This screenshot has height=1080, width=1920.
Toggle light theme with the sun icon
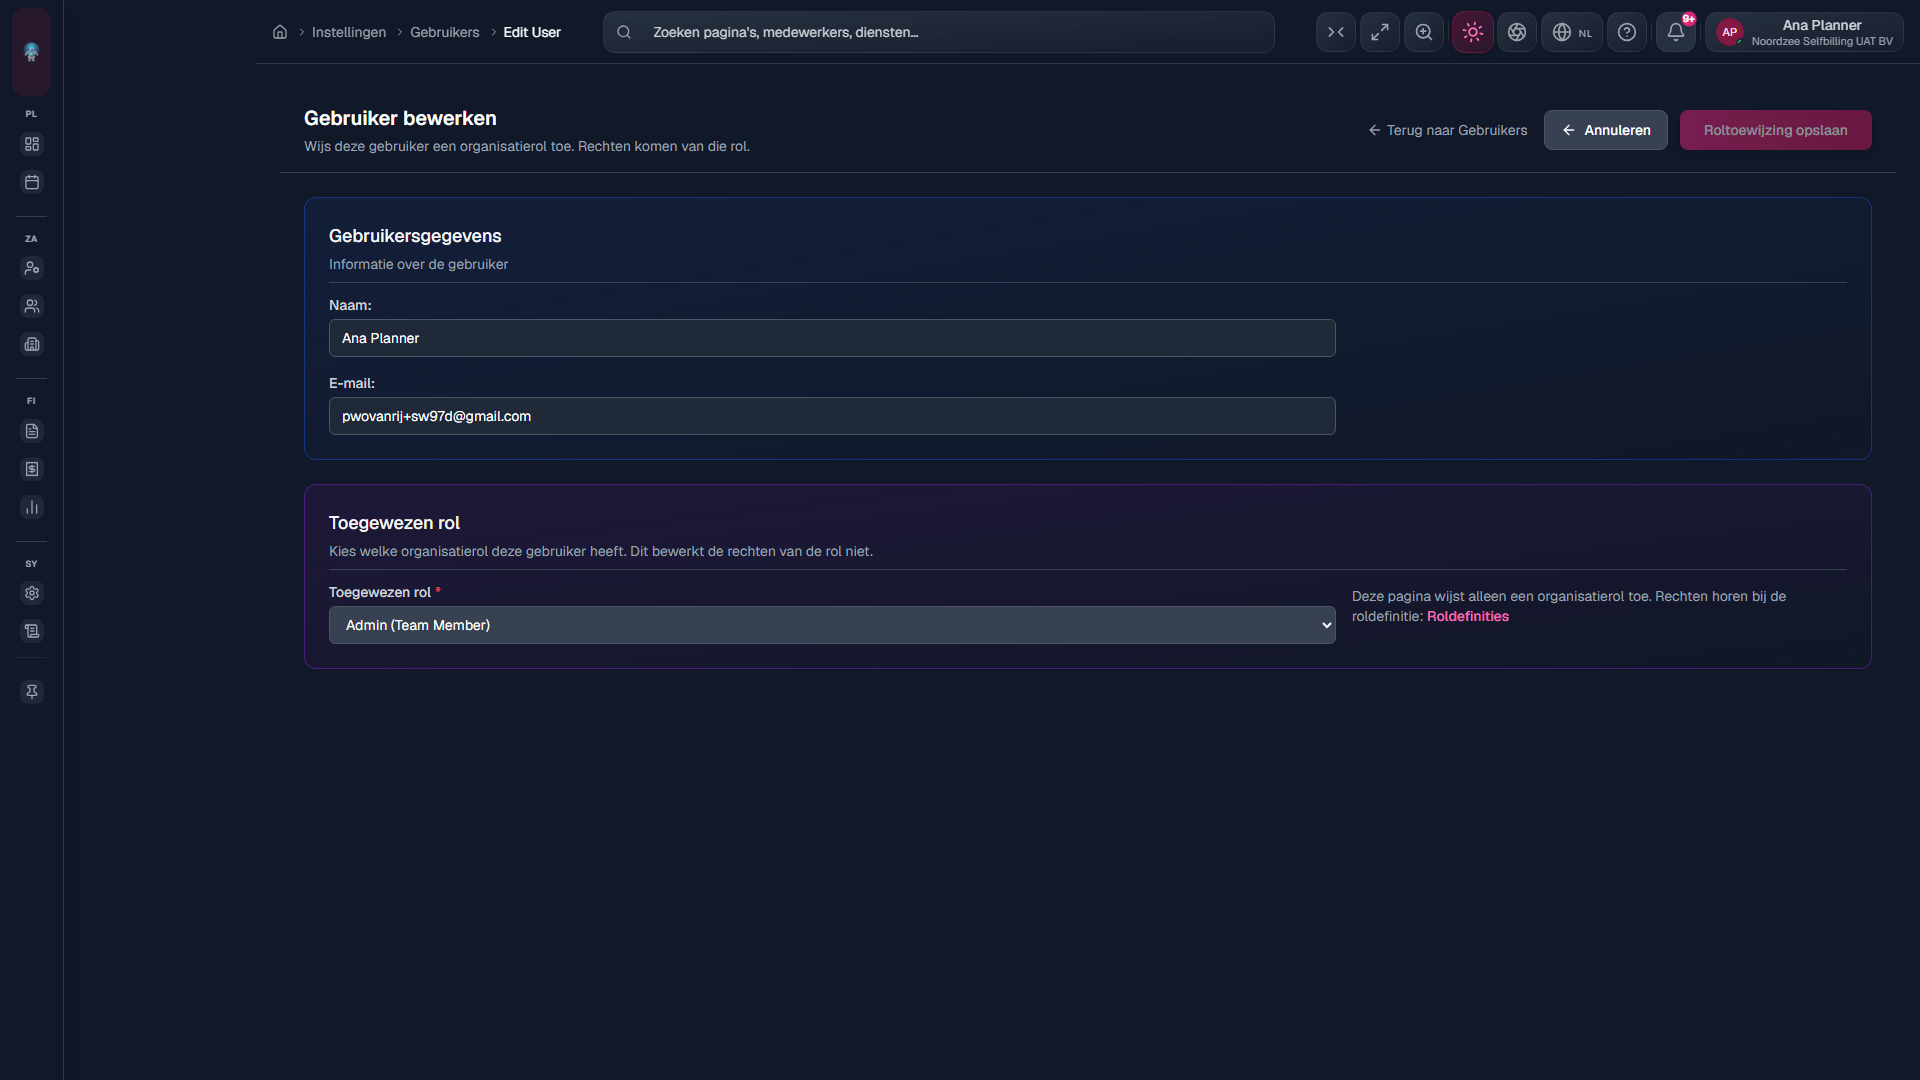coord(1473,32)
